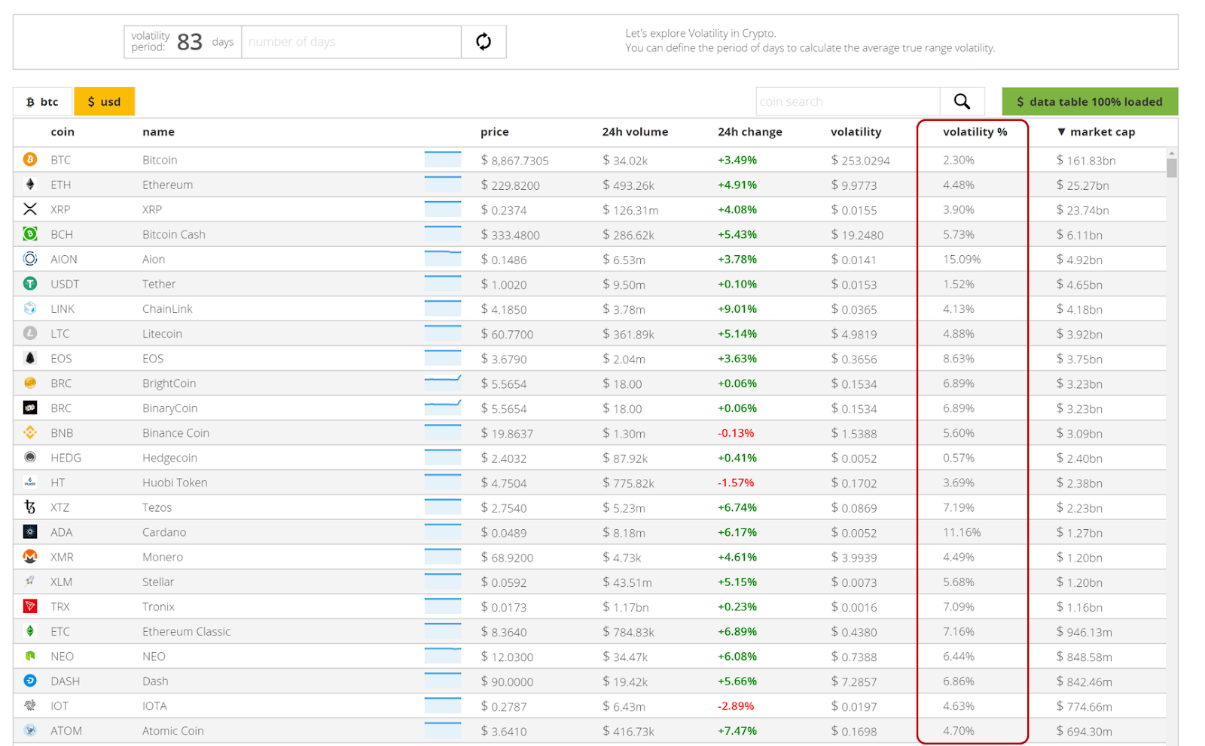Click the Ethereum Classic ETC icon
This screenshot has width=1205, height=746.
tap(30, 631)
